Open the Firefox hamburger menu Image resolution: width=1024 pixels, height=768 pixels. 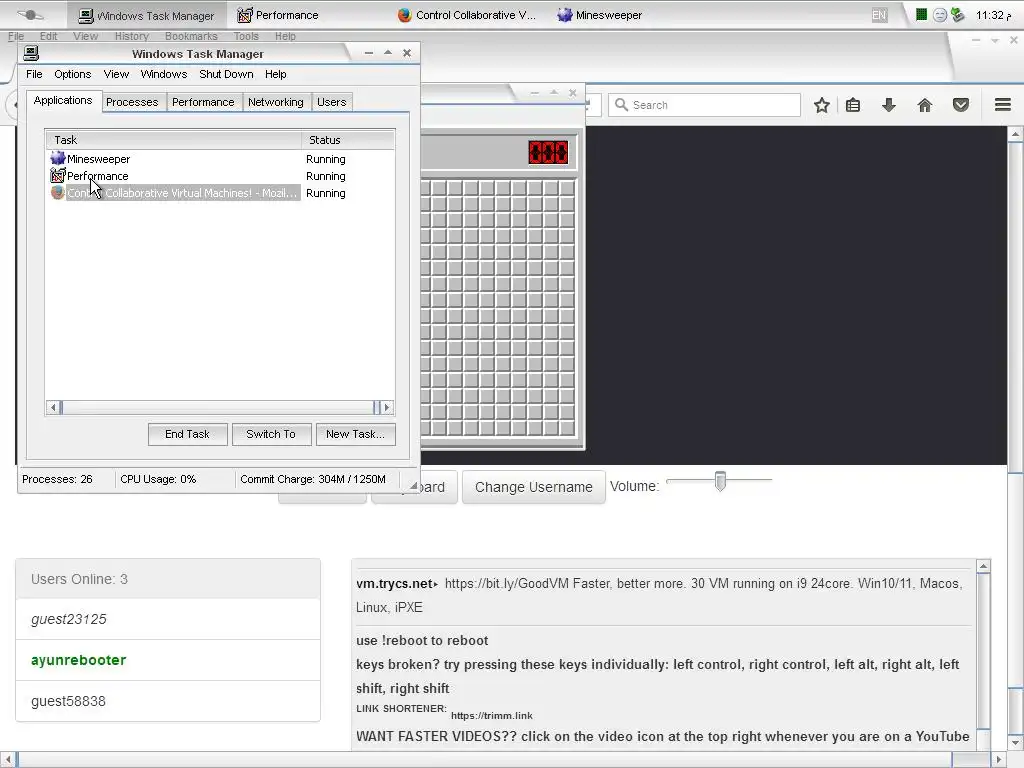coord(1003,104)
